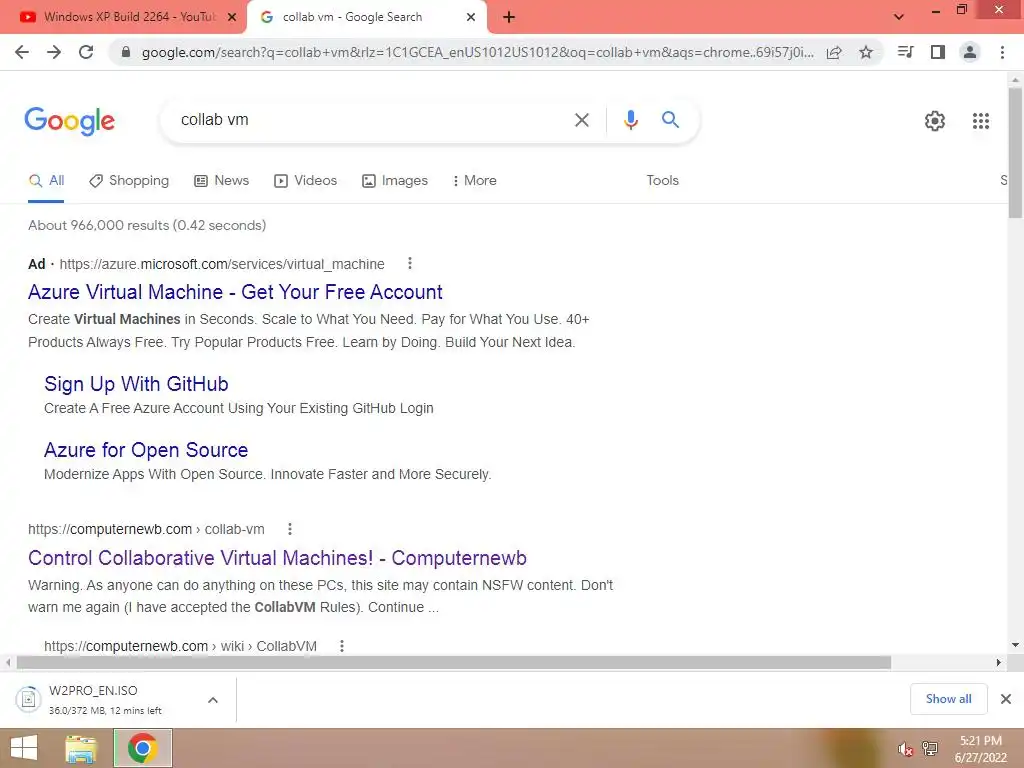Open the tab search dropdown

(x=899, y=17)
